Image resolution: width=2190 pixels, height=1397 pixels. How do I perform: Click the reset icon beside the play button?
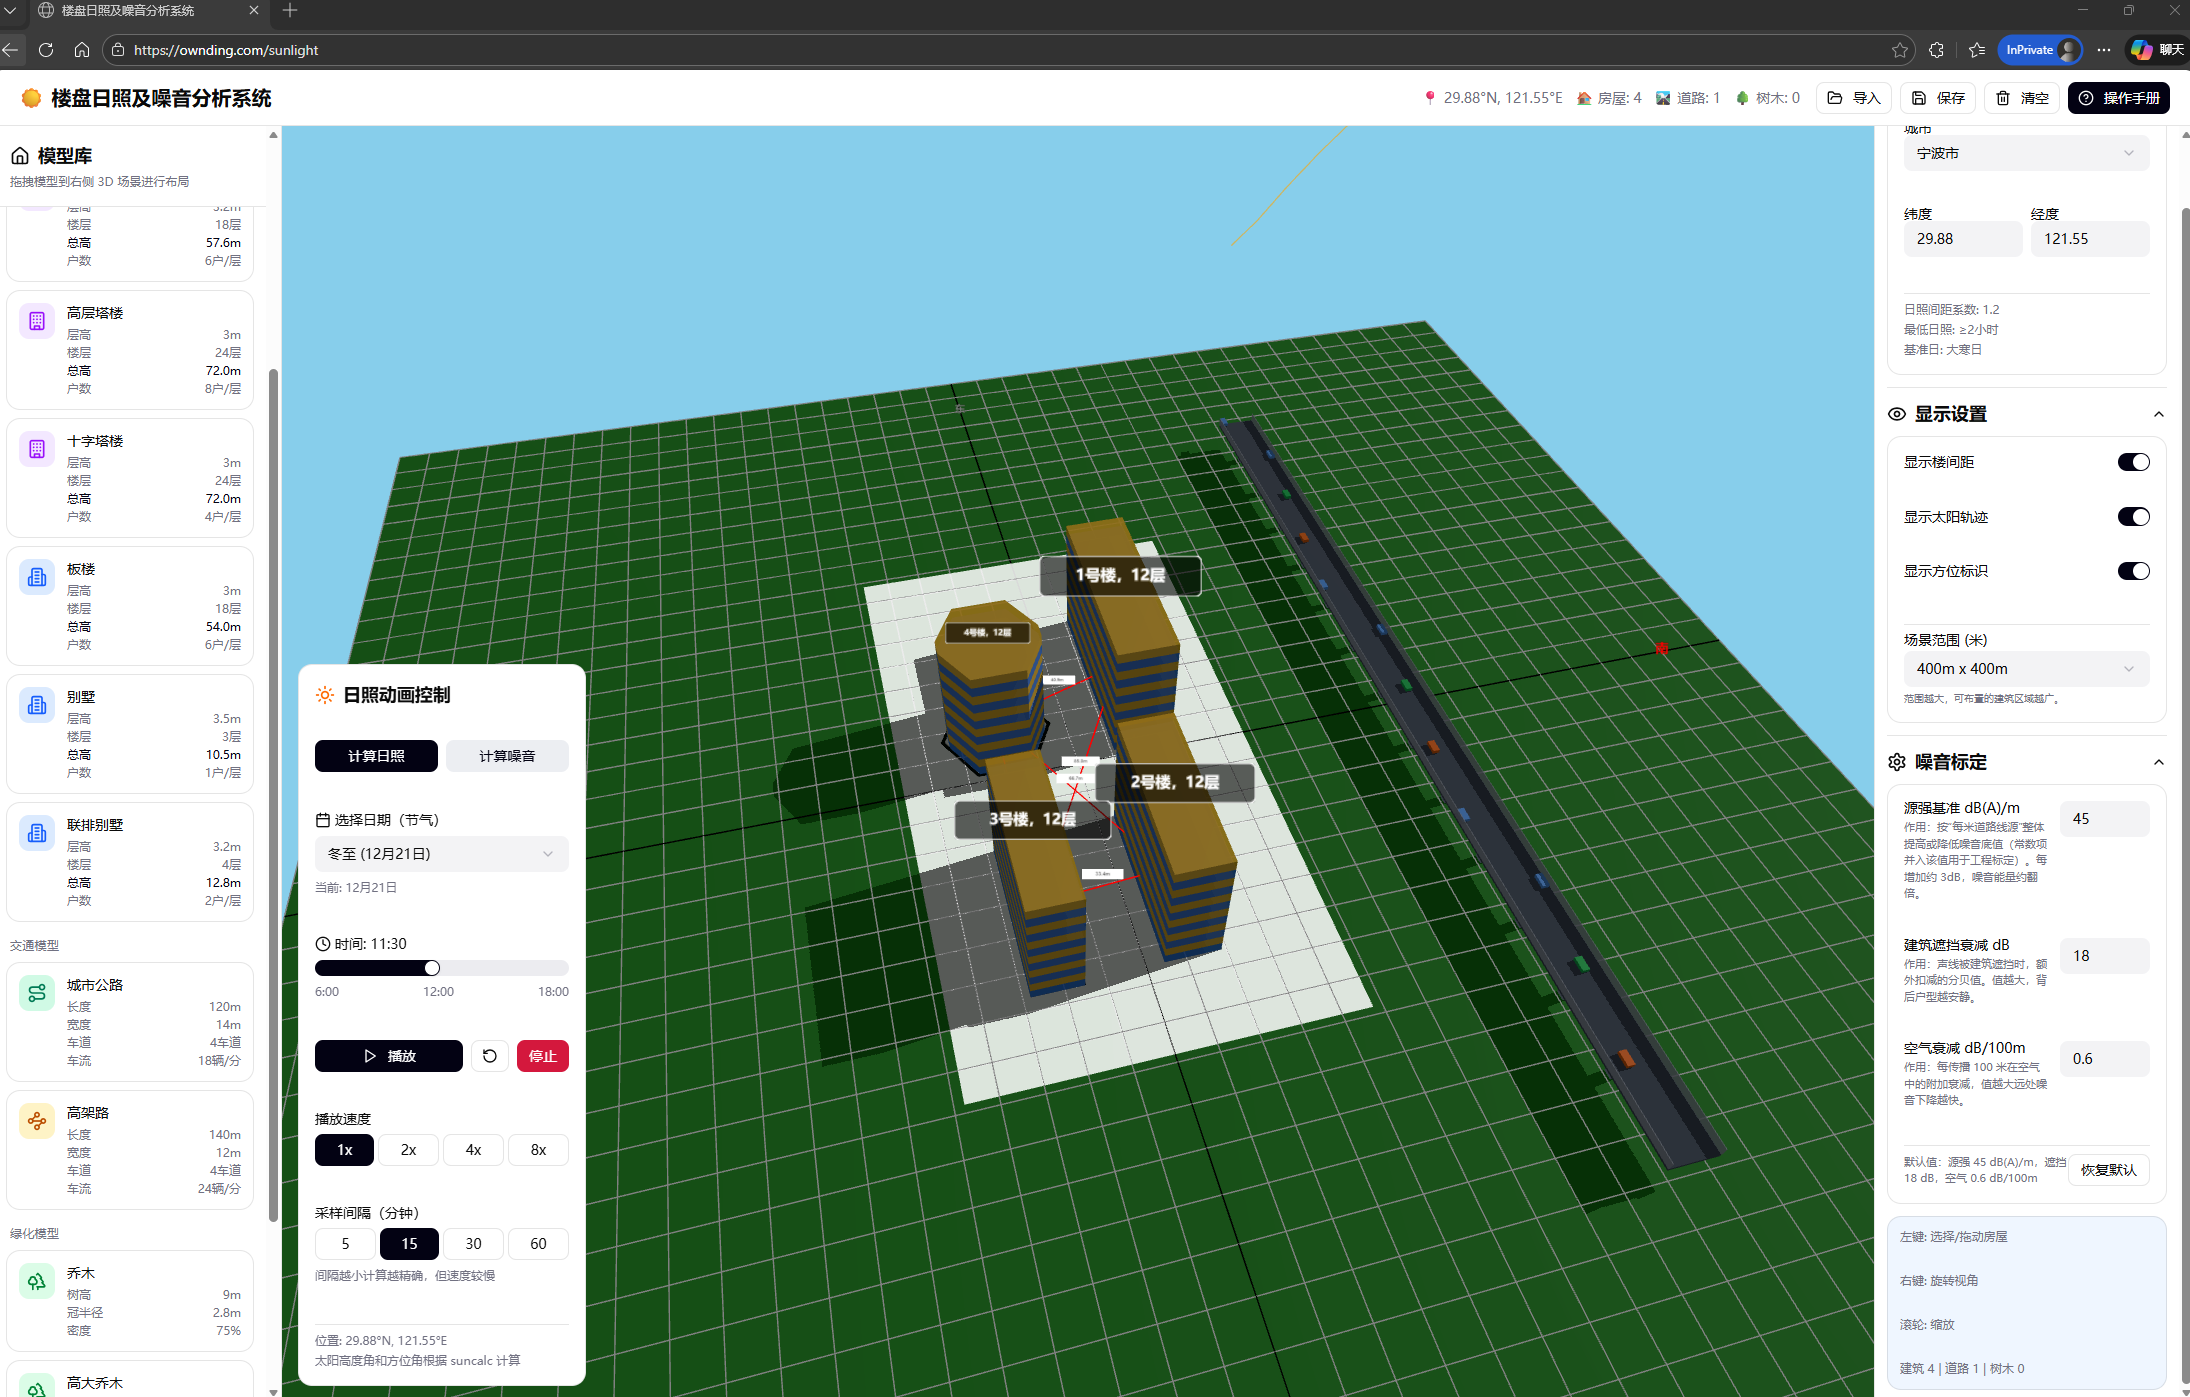tap(490, 1056)
